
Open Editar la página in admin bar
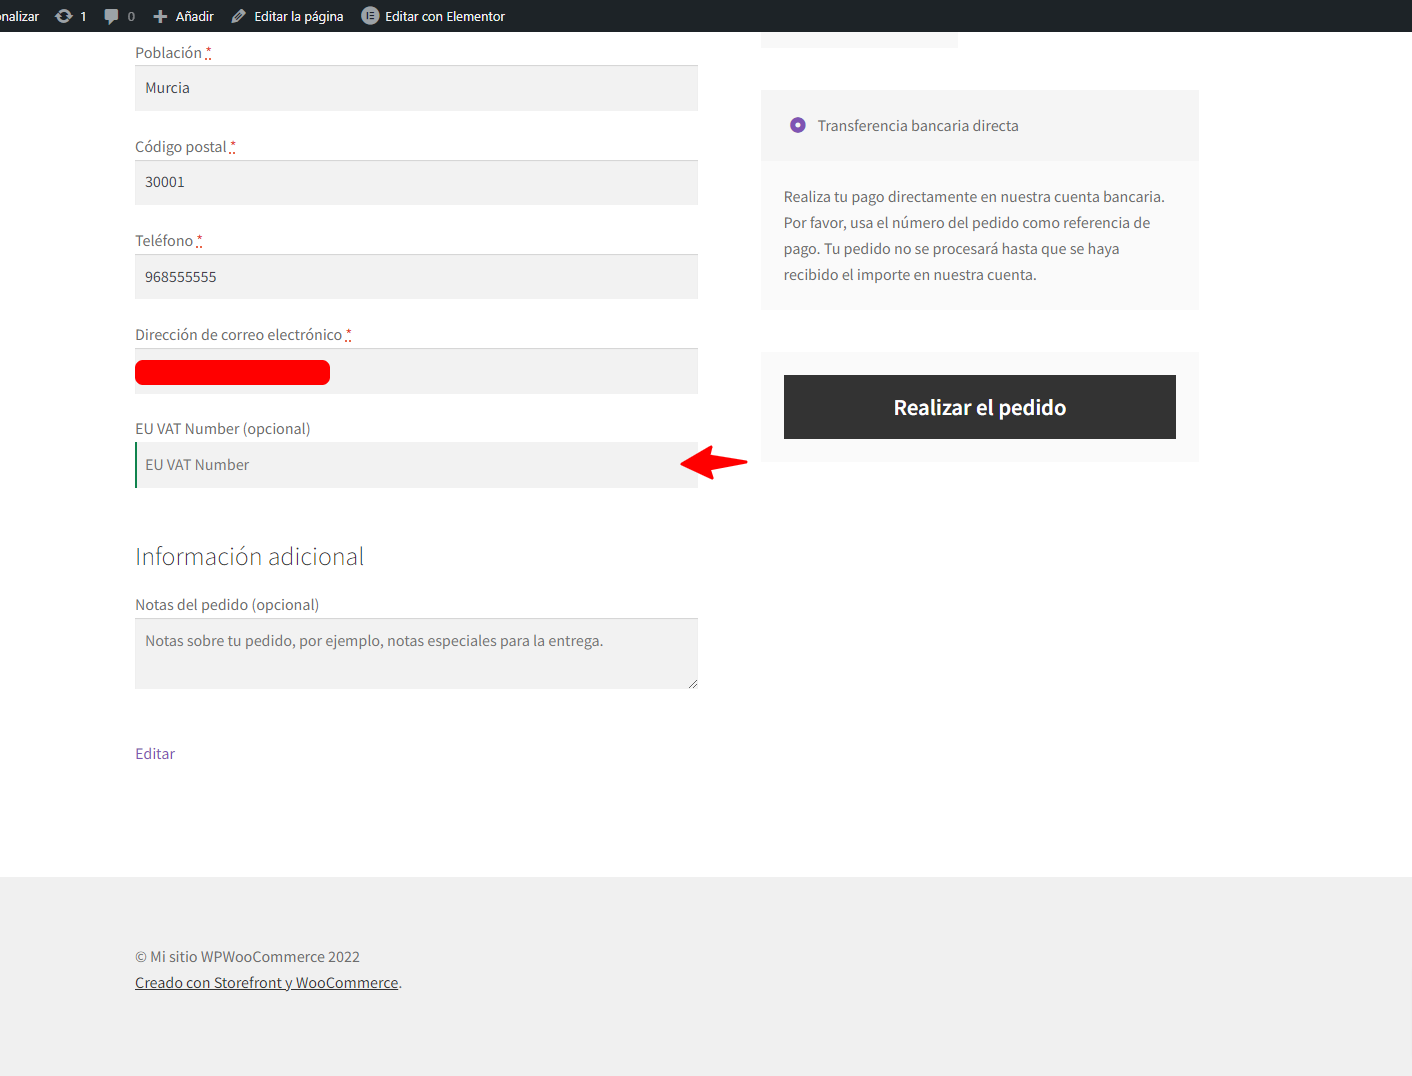(288, 16)
